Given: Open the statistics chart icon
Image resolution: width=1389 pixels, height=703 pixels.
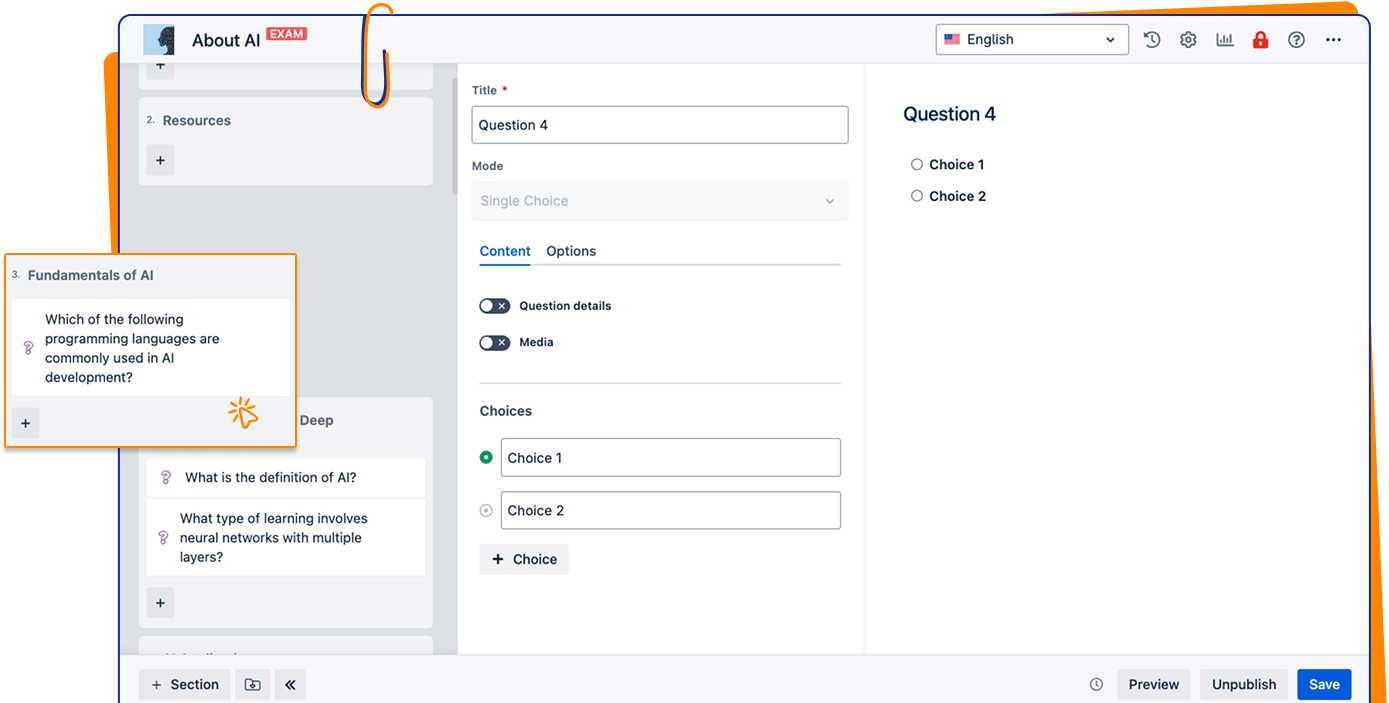Looking at the screenshot, I should click(x=1224, y=40).
